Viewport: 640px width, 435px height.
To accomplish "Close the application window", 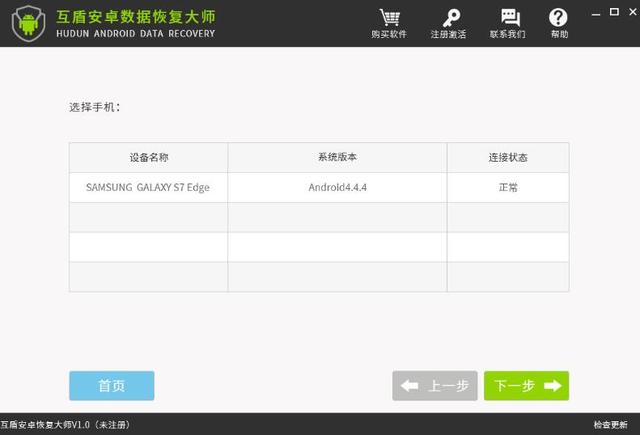I will (633, 12).
